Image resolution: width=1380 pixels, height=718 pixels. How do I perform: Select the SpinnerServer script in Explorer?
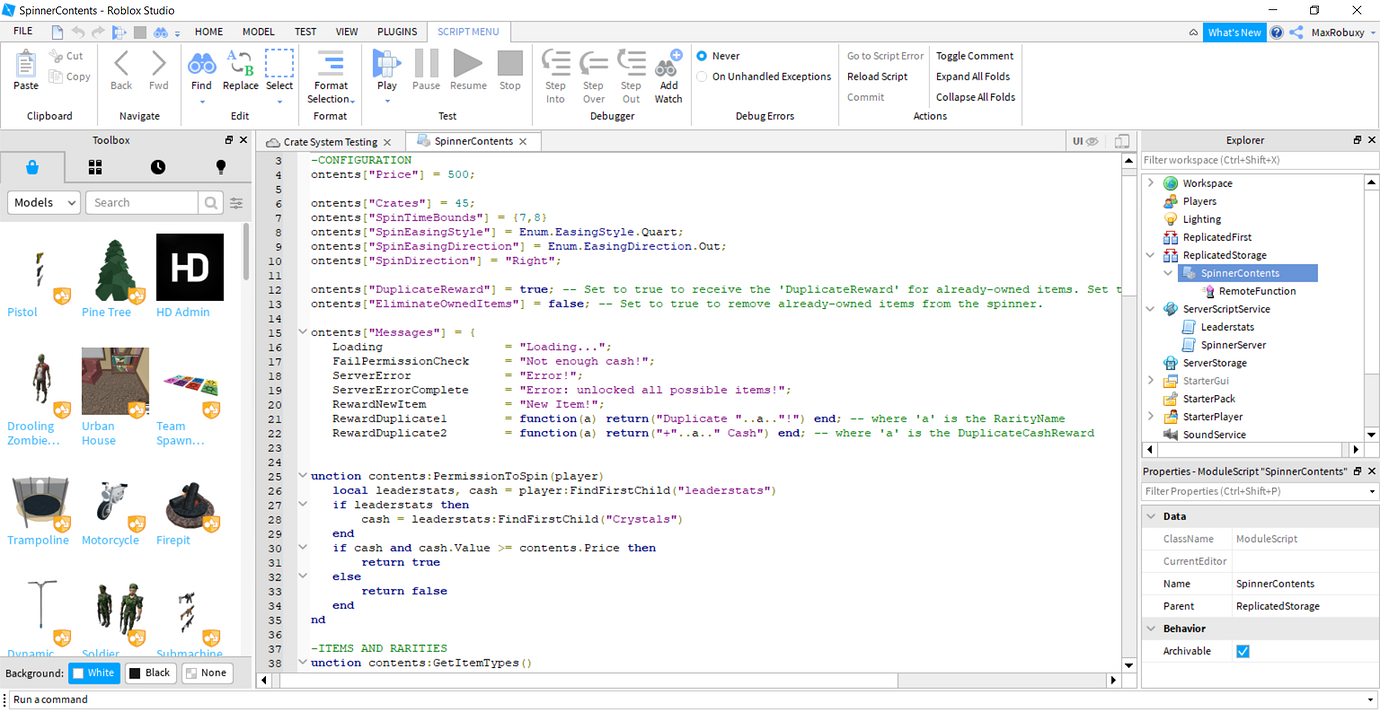point(1233,345)
